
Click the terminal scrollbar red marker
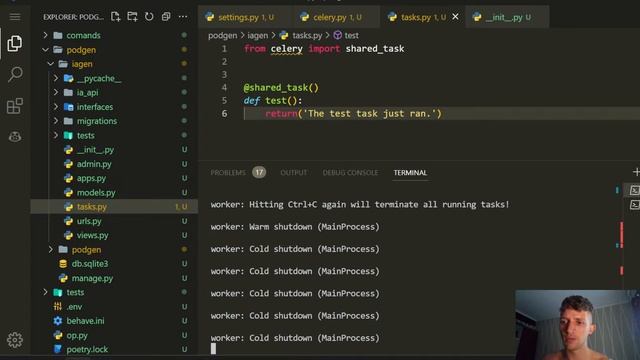(622, 235)
